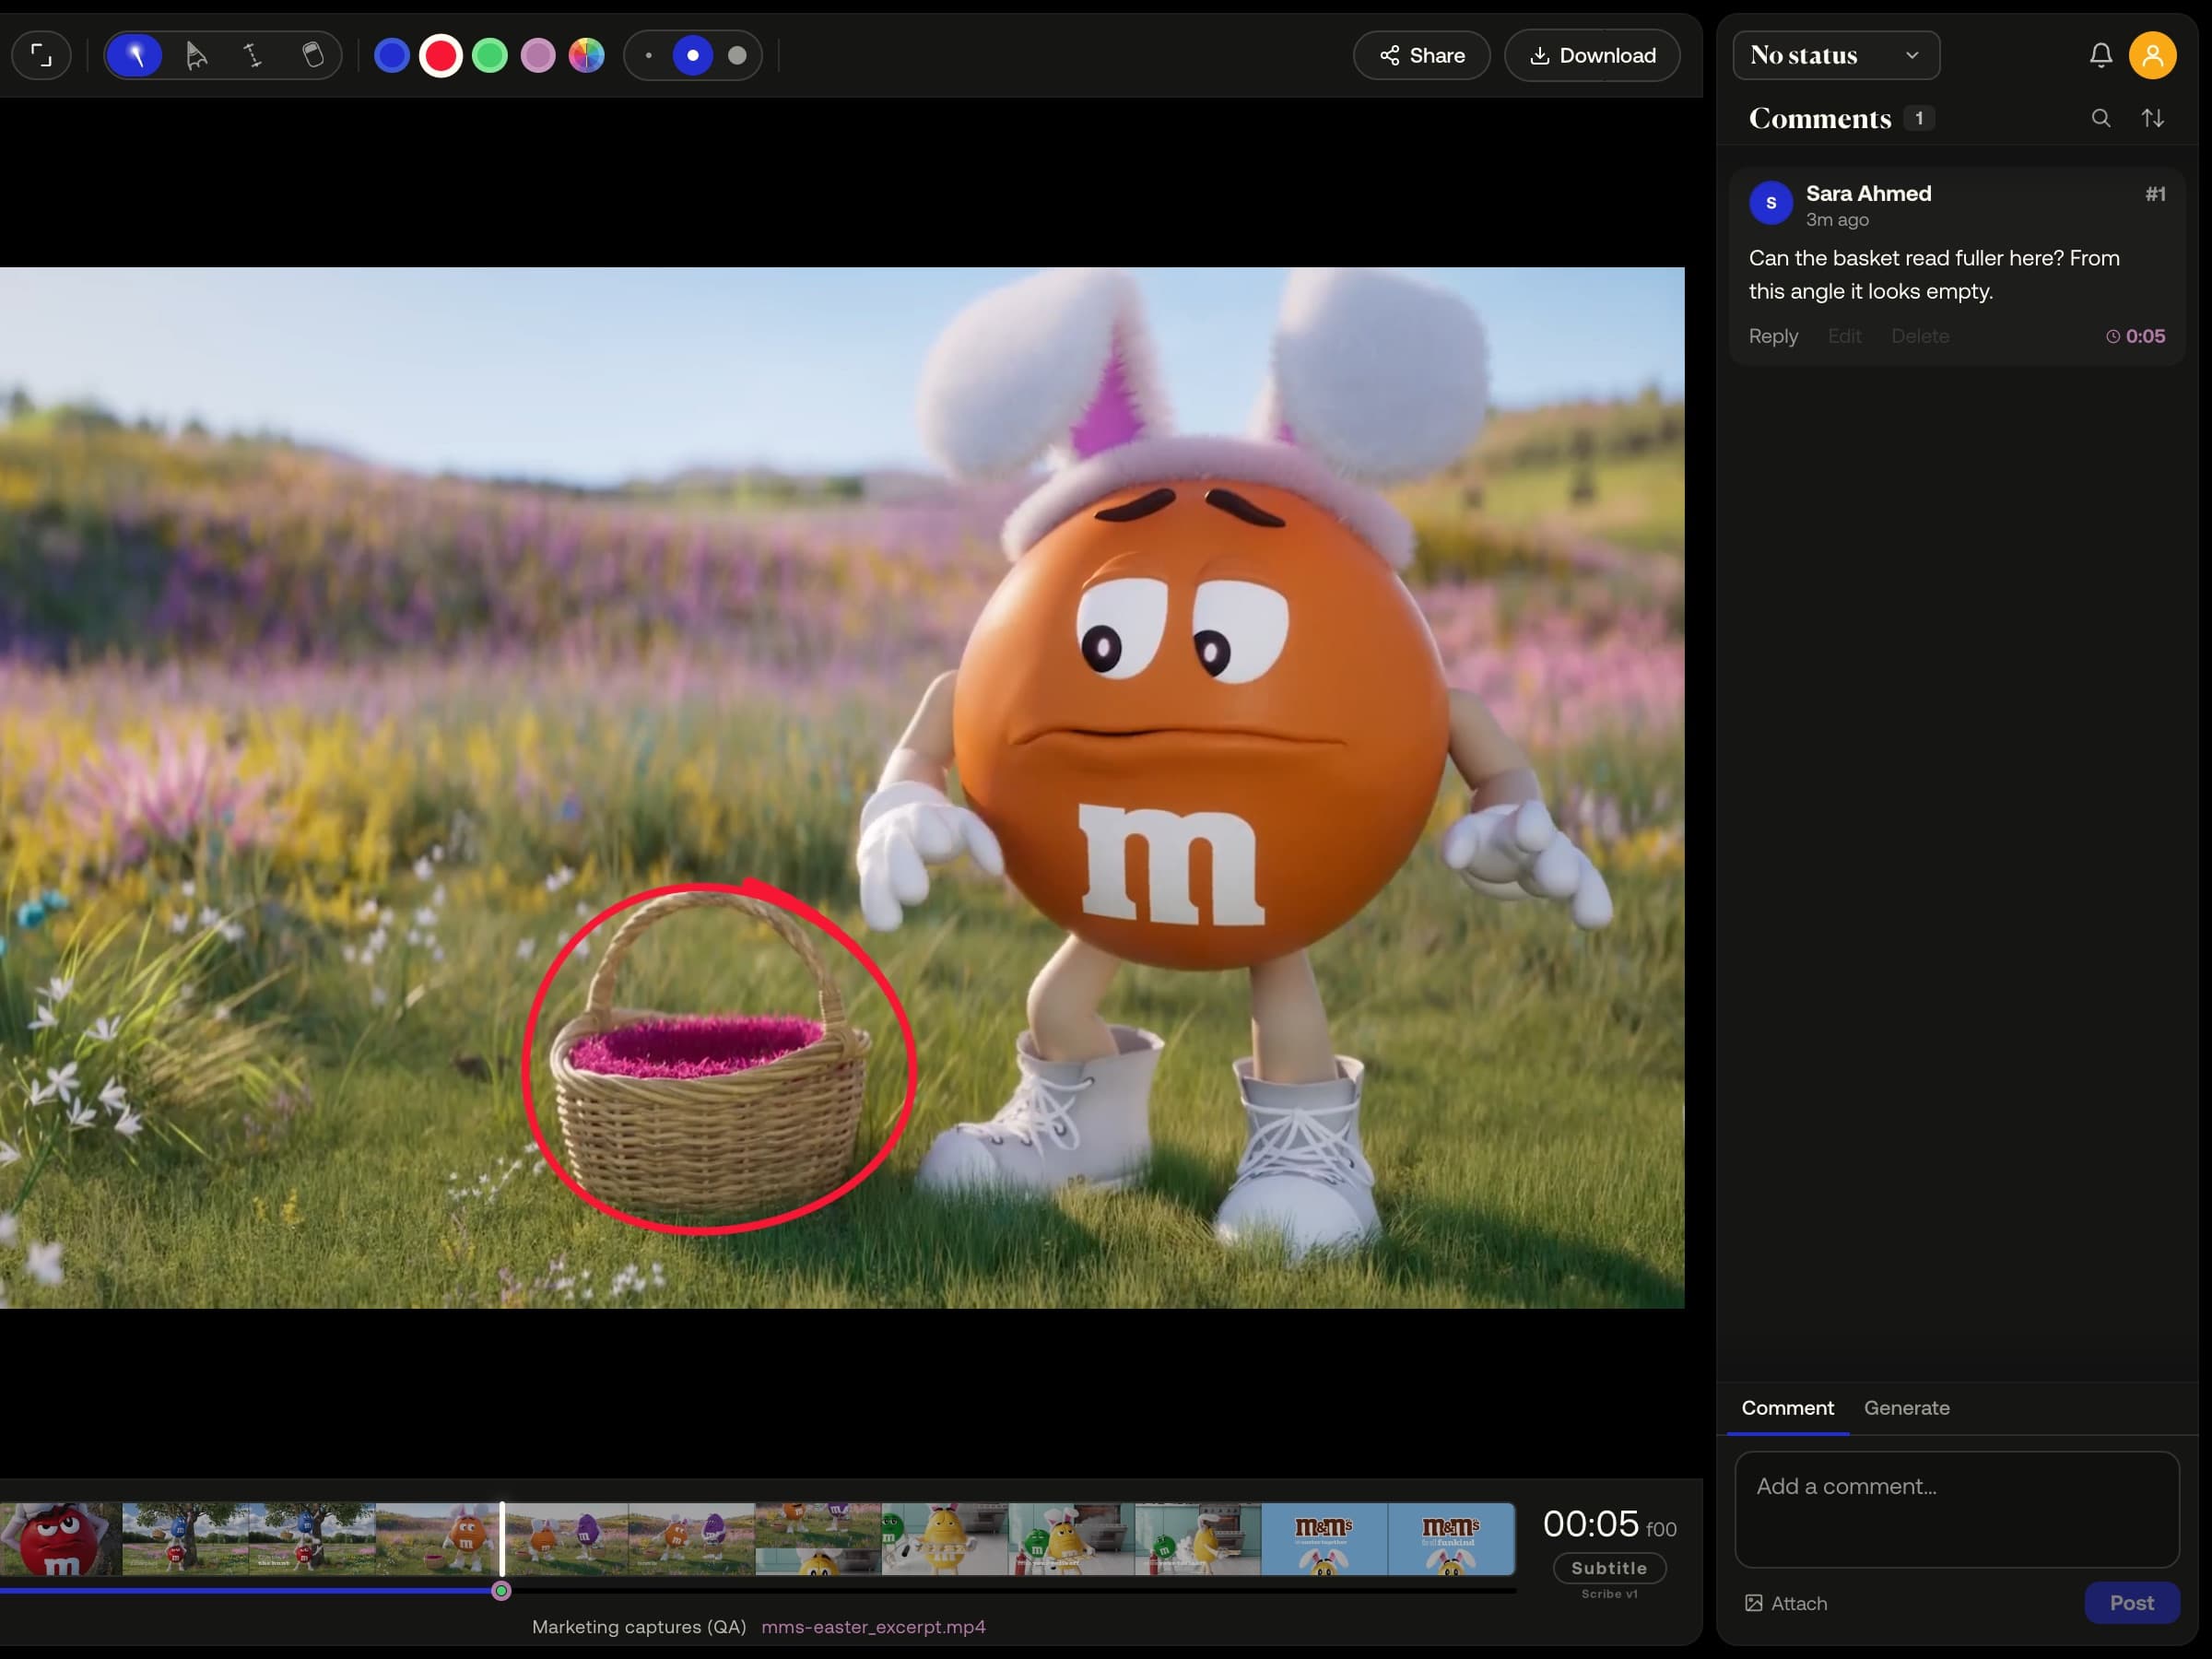2212x1659 pixels.
Task: Pick the pink annotation color
Action: [538, 55]
